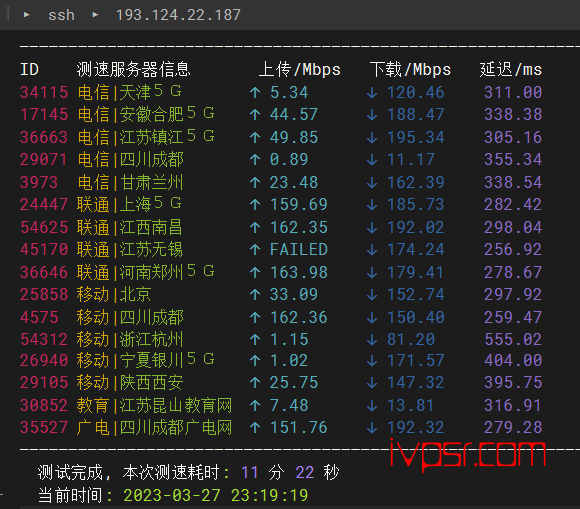Click upload value 33.09
Image resolution: width=580 pixels, height=509 pixels.
pos(294,294)
